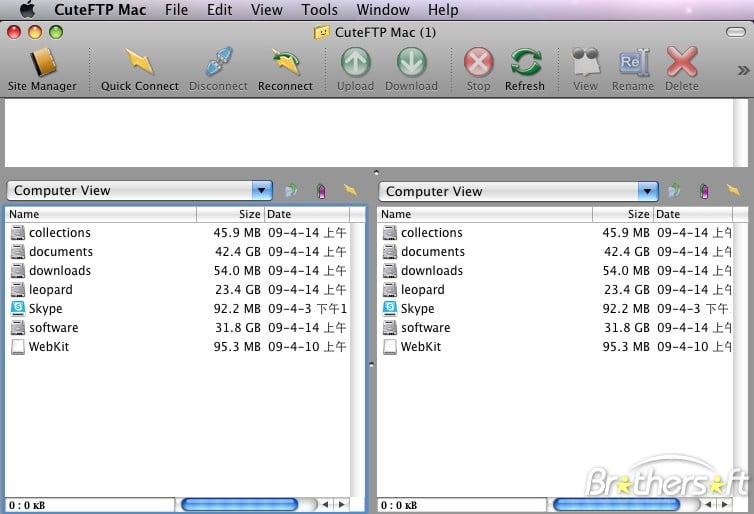Sort right pane by Name column

tap(485, 214)
